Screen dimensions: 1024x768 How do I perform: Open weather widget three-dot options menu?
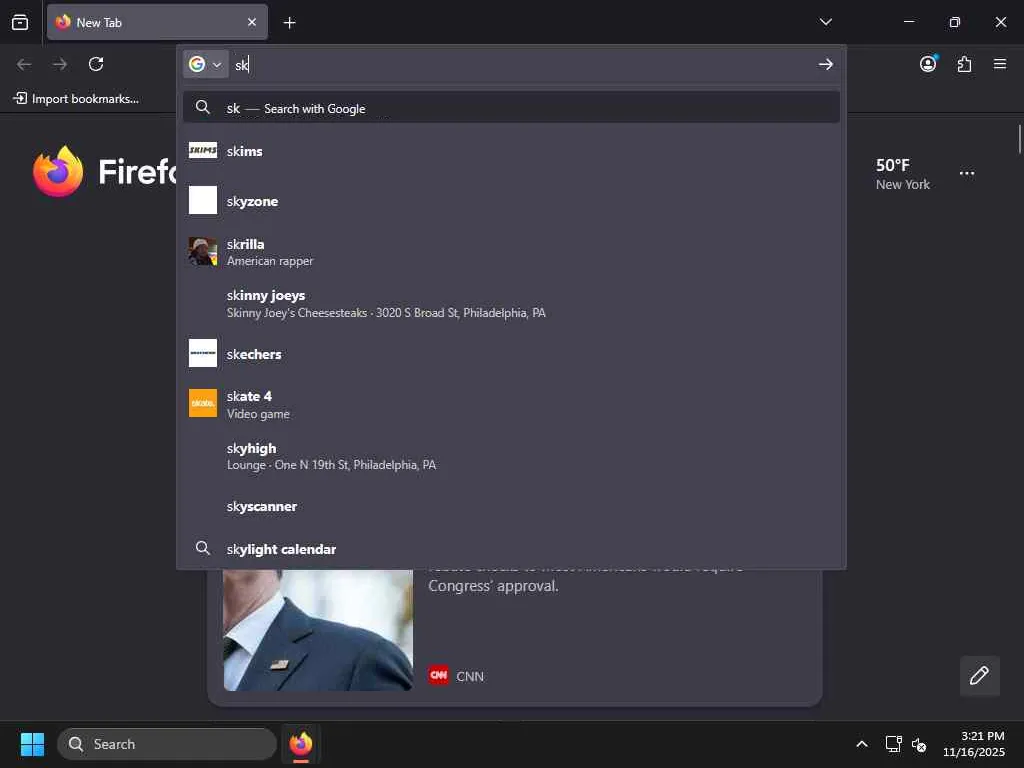point(967,173)
